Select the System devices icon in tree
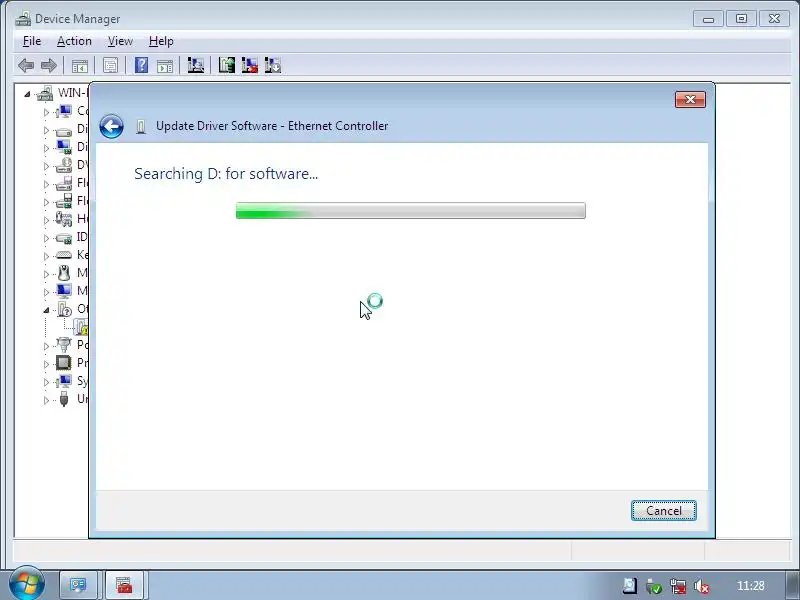This screenshot has width=800, height=600. (x=64, y=381)
